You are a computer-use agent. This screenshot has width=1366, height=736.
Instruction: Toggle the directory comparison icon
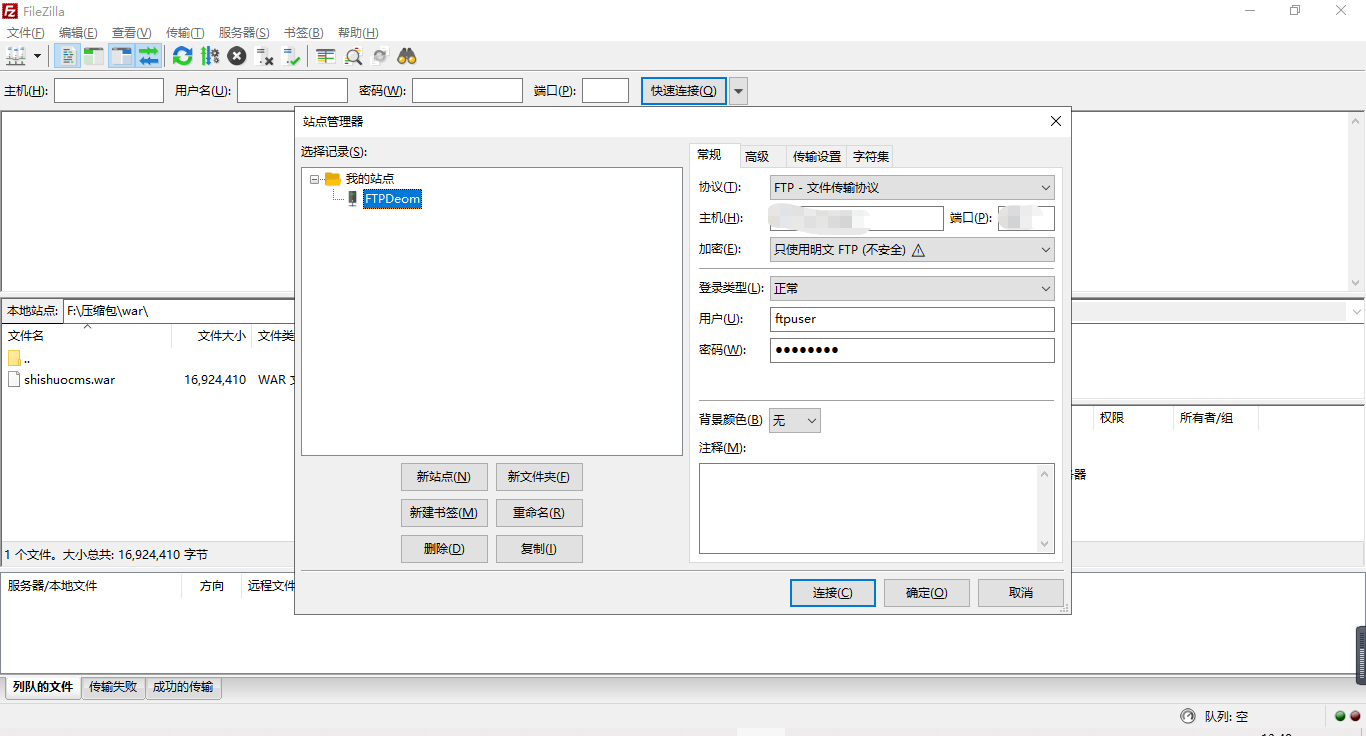point(353,56)
